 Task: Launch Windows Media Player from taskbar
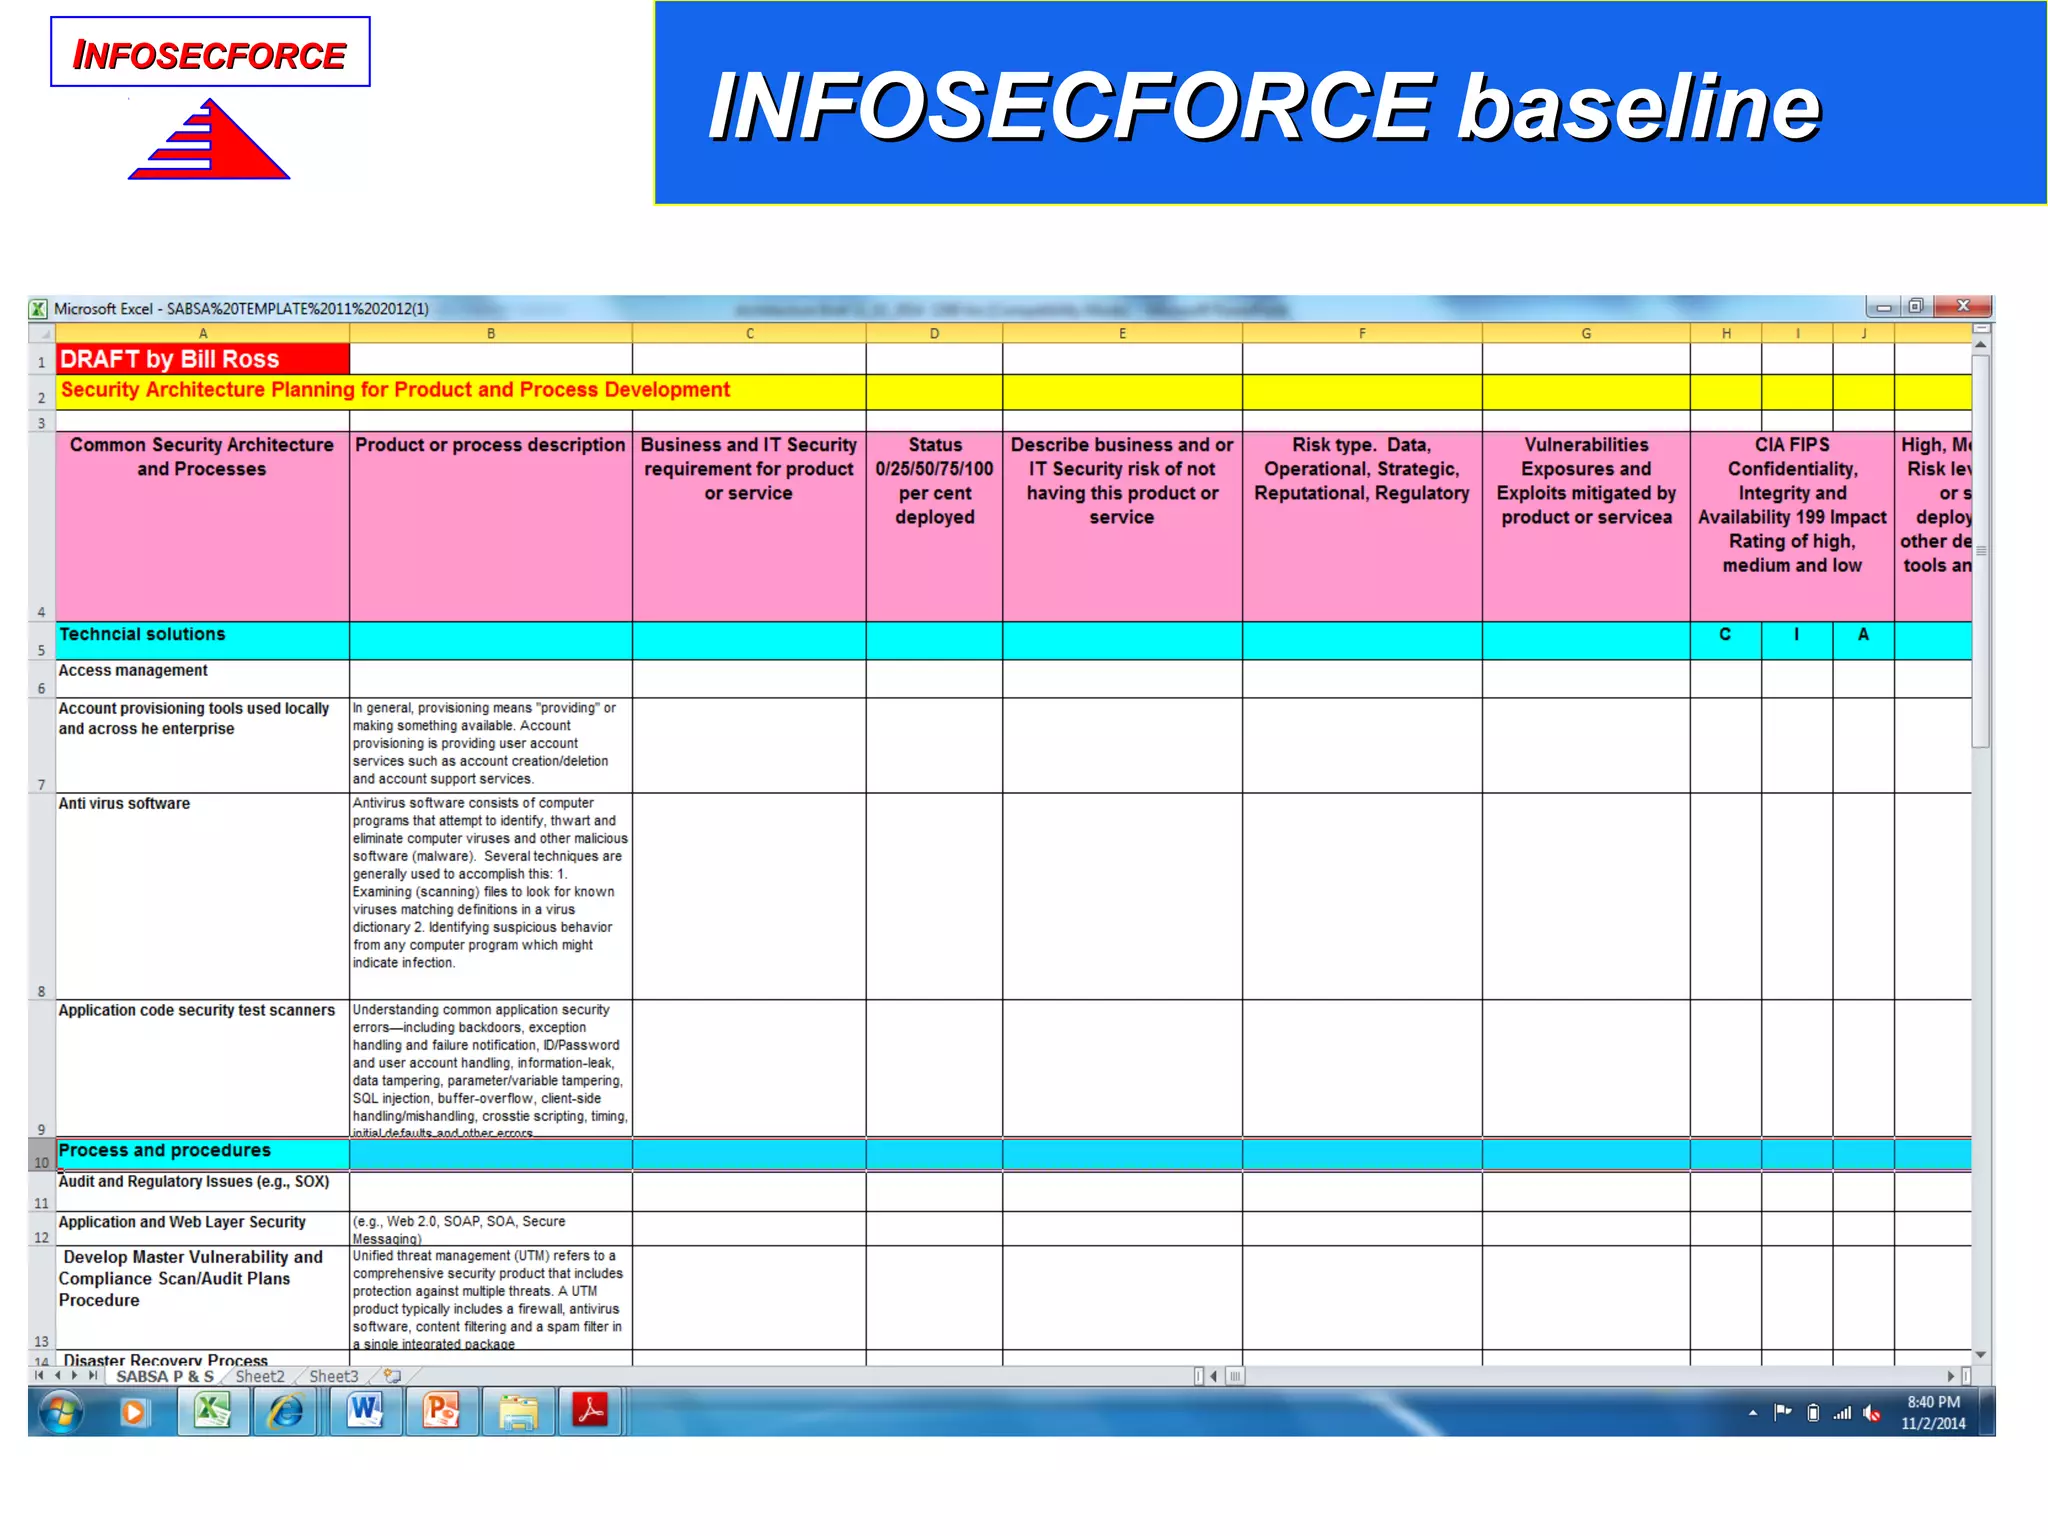click(134, 1412)
